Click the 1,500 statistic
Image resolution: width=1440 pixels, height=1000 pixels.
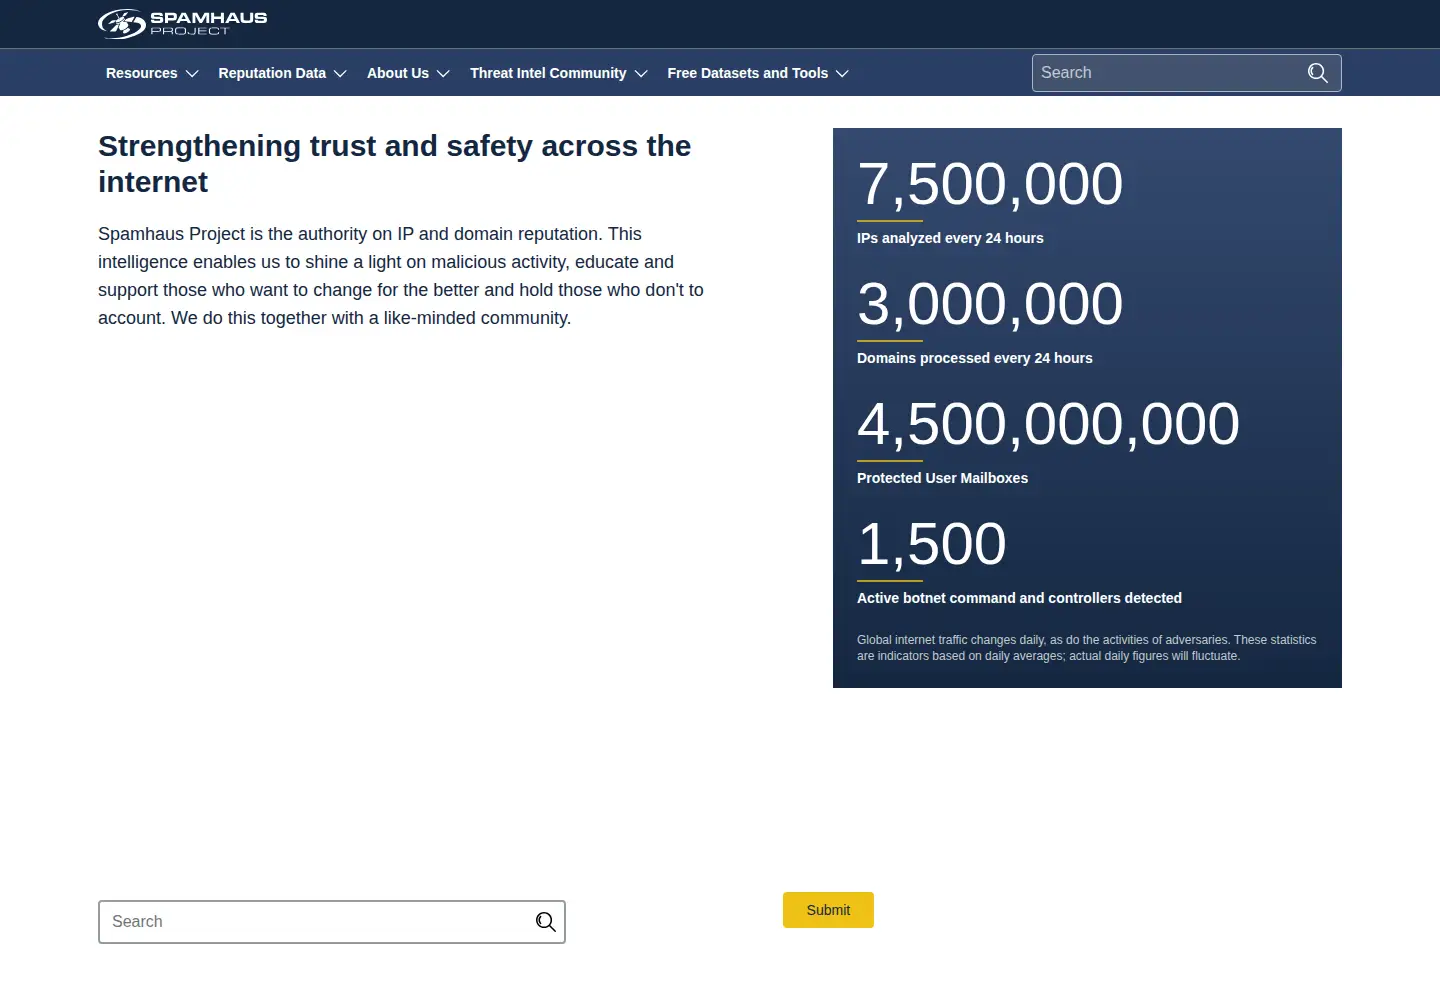click(x=932, y=544)
